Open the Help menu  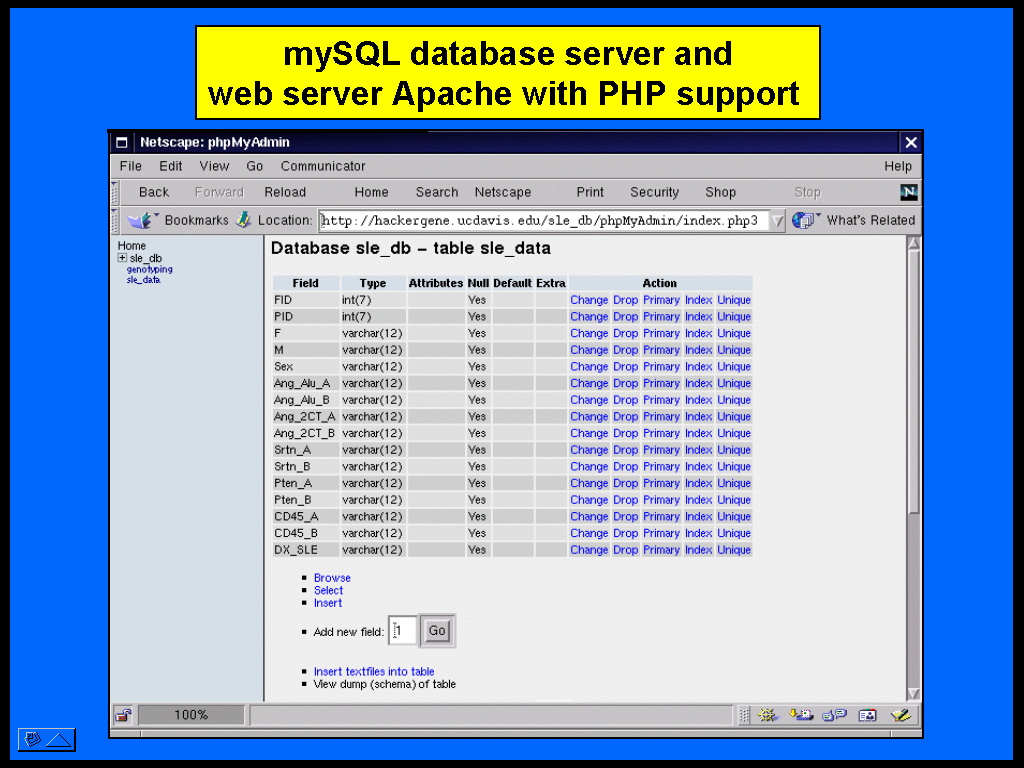[897, 166]
